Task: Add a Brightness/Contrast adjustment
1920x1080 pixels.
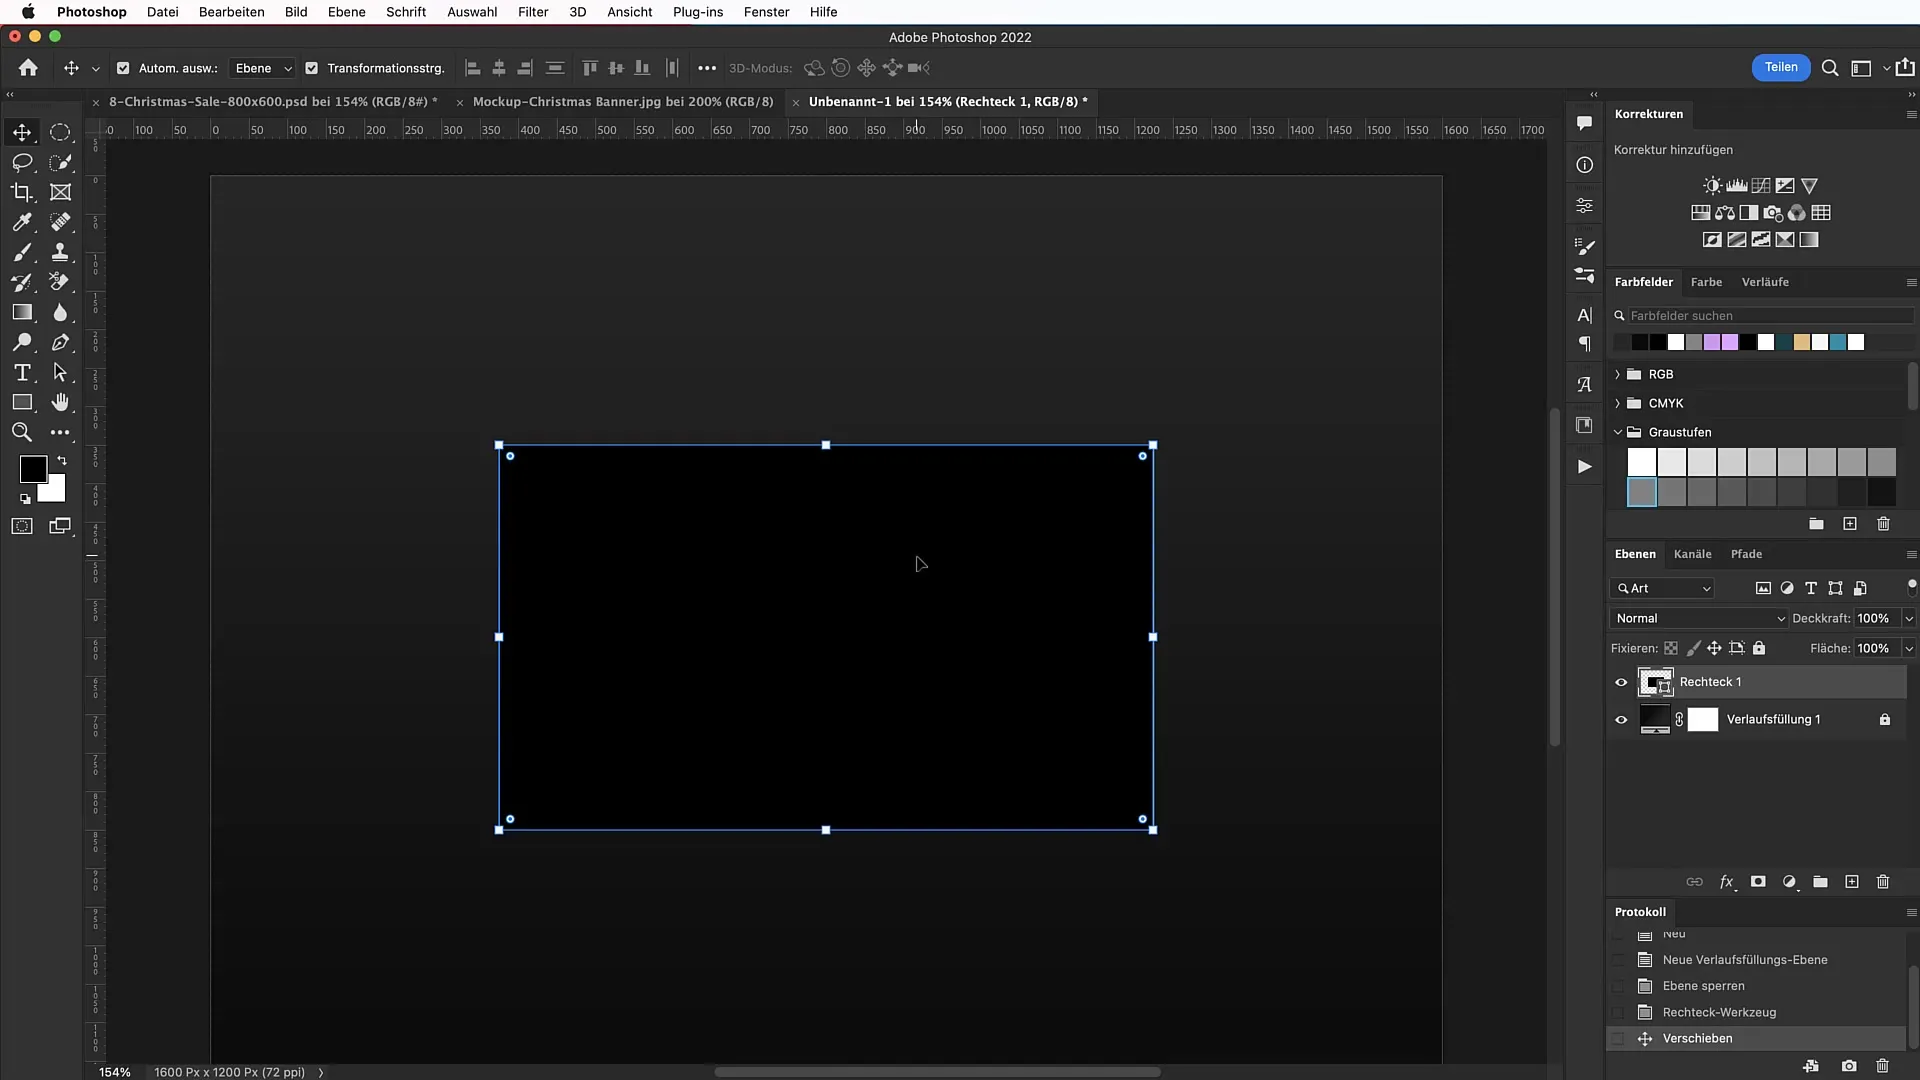Action: pos(1712,186)
